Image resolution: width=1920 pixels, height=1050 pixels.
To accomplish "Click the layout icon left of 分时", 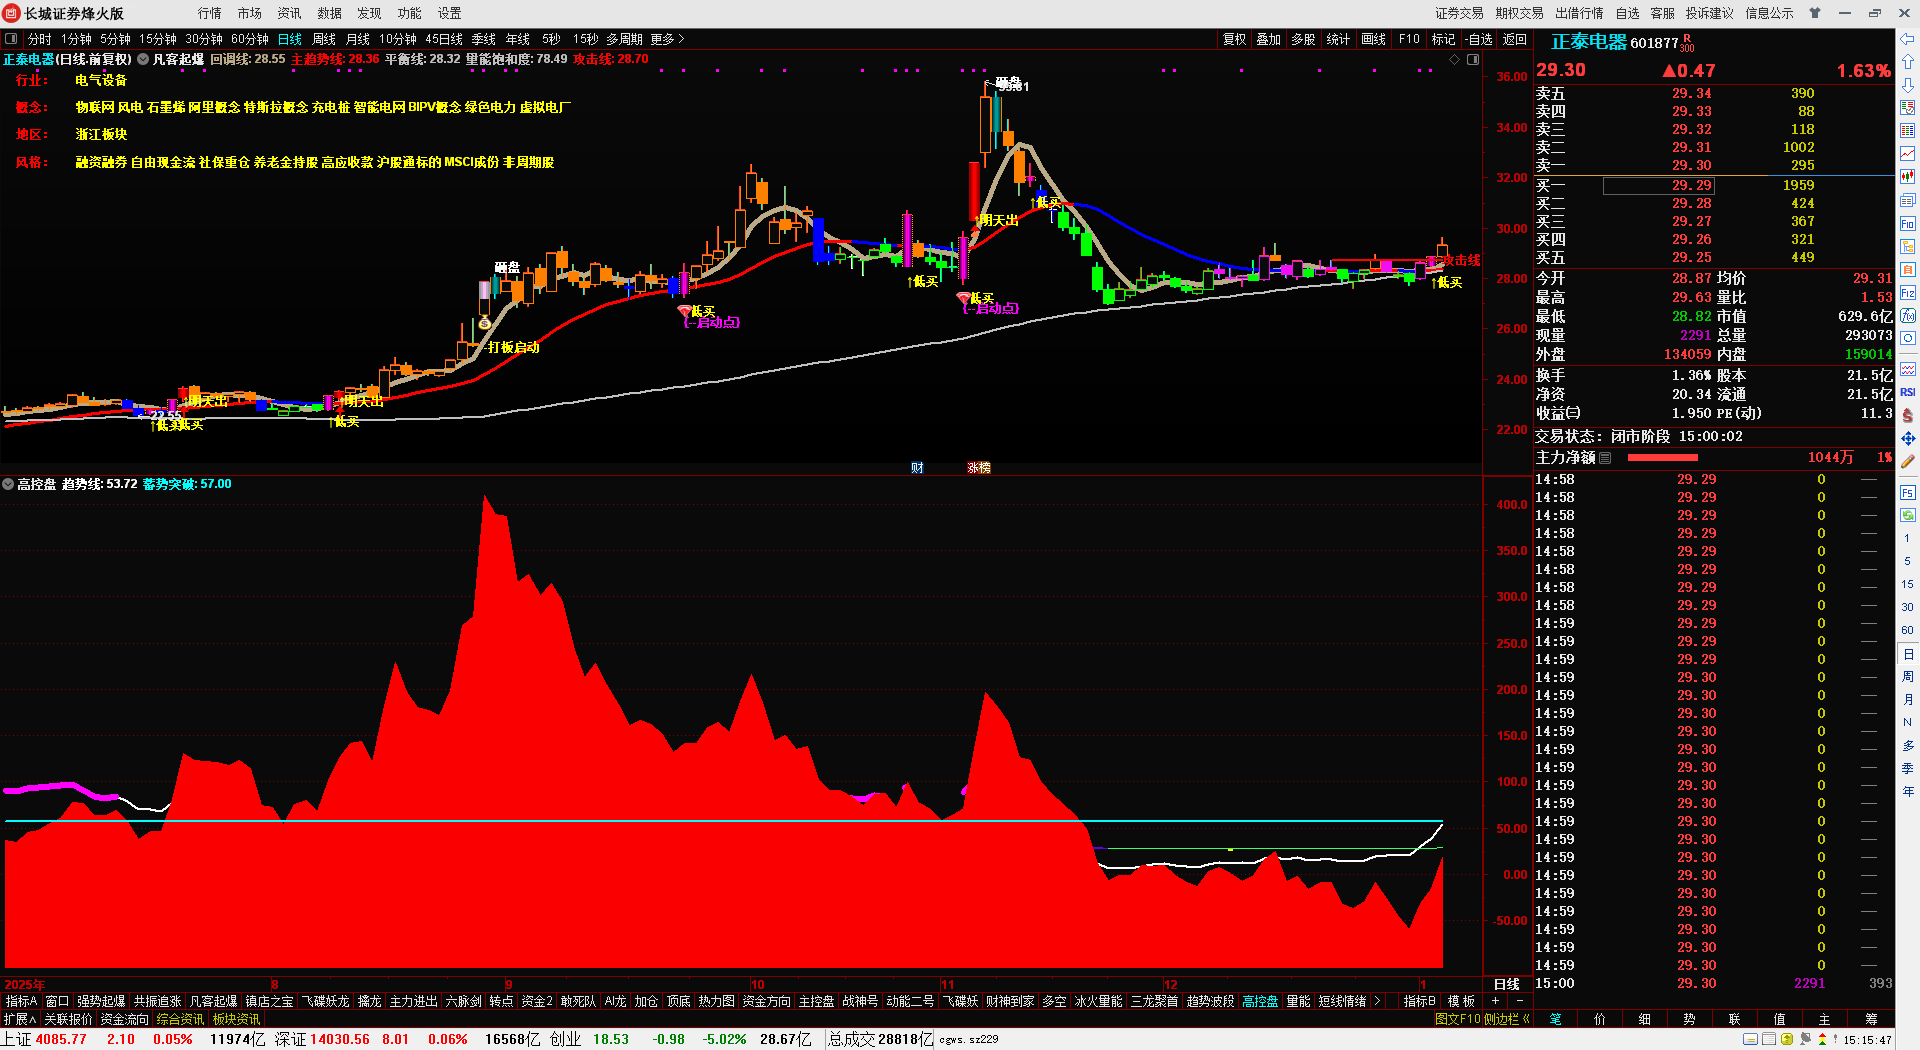I will (11, 39).
